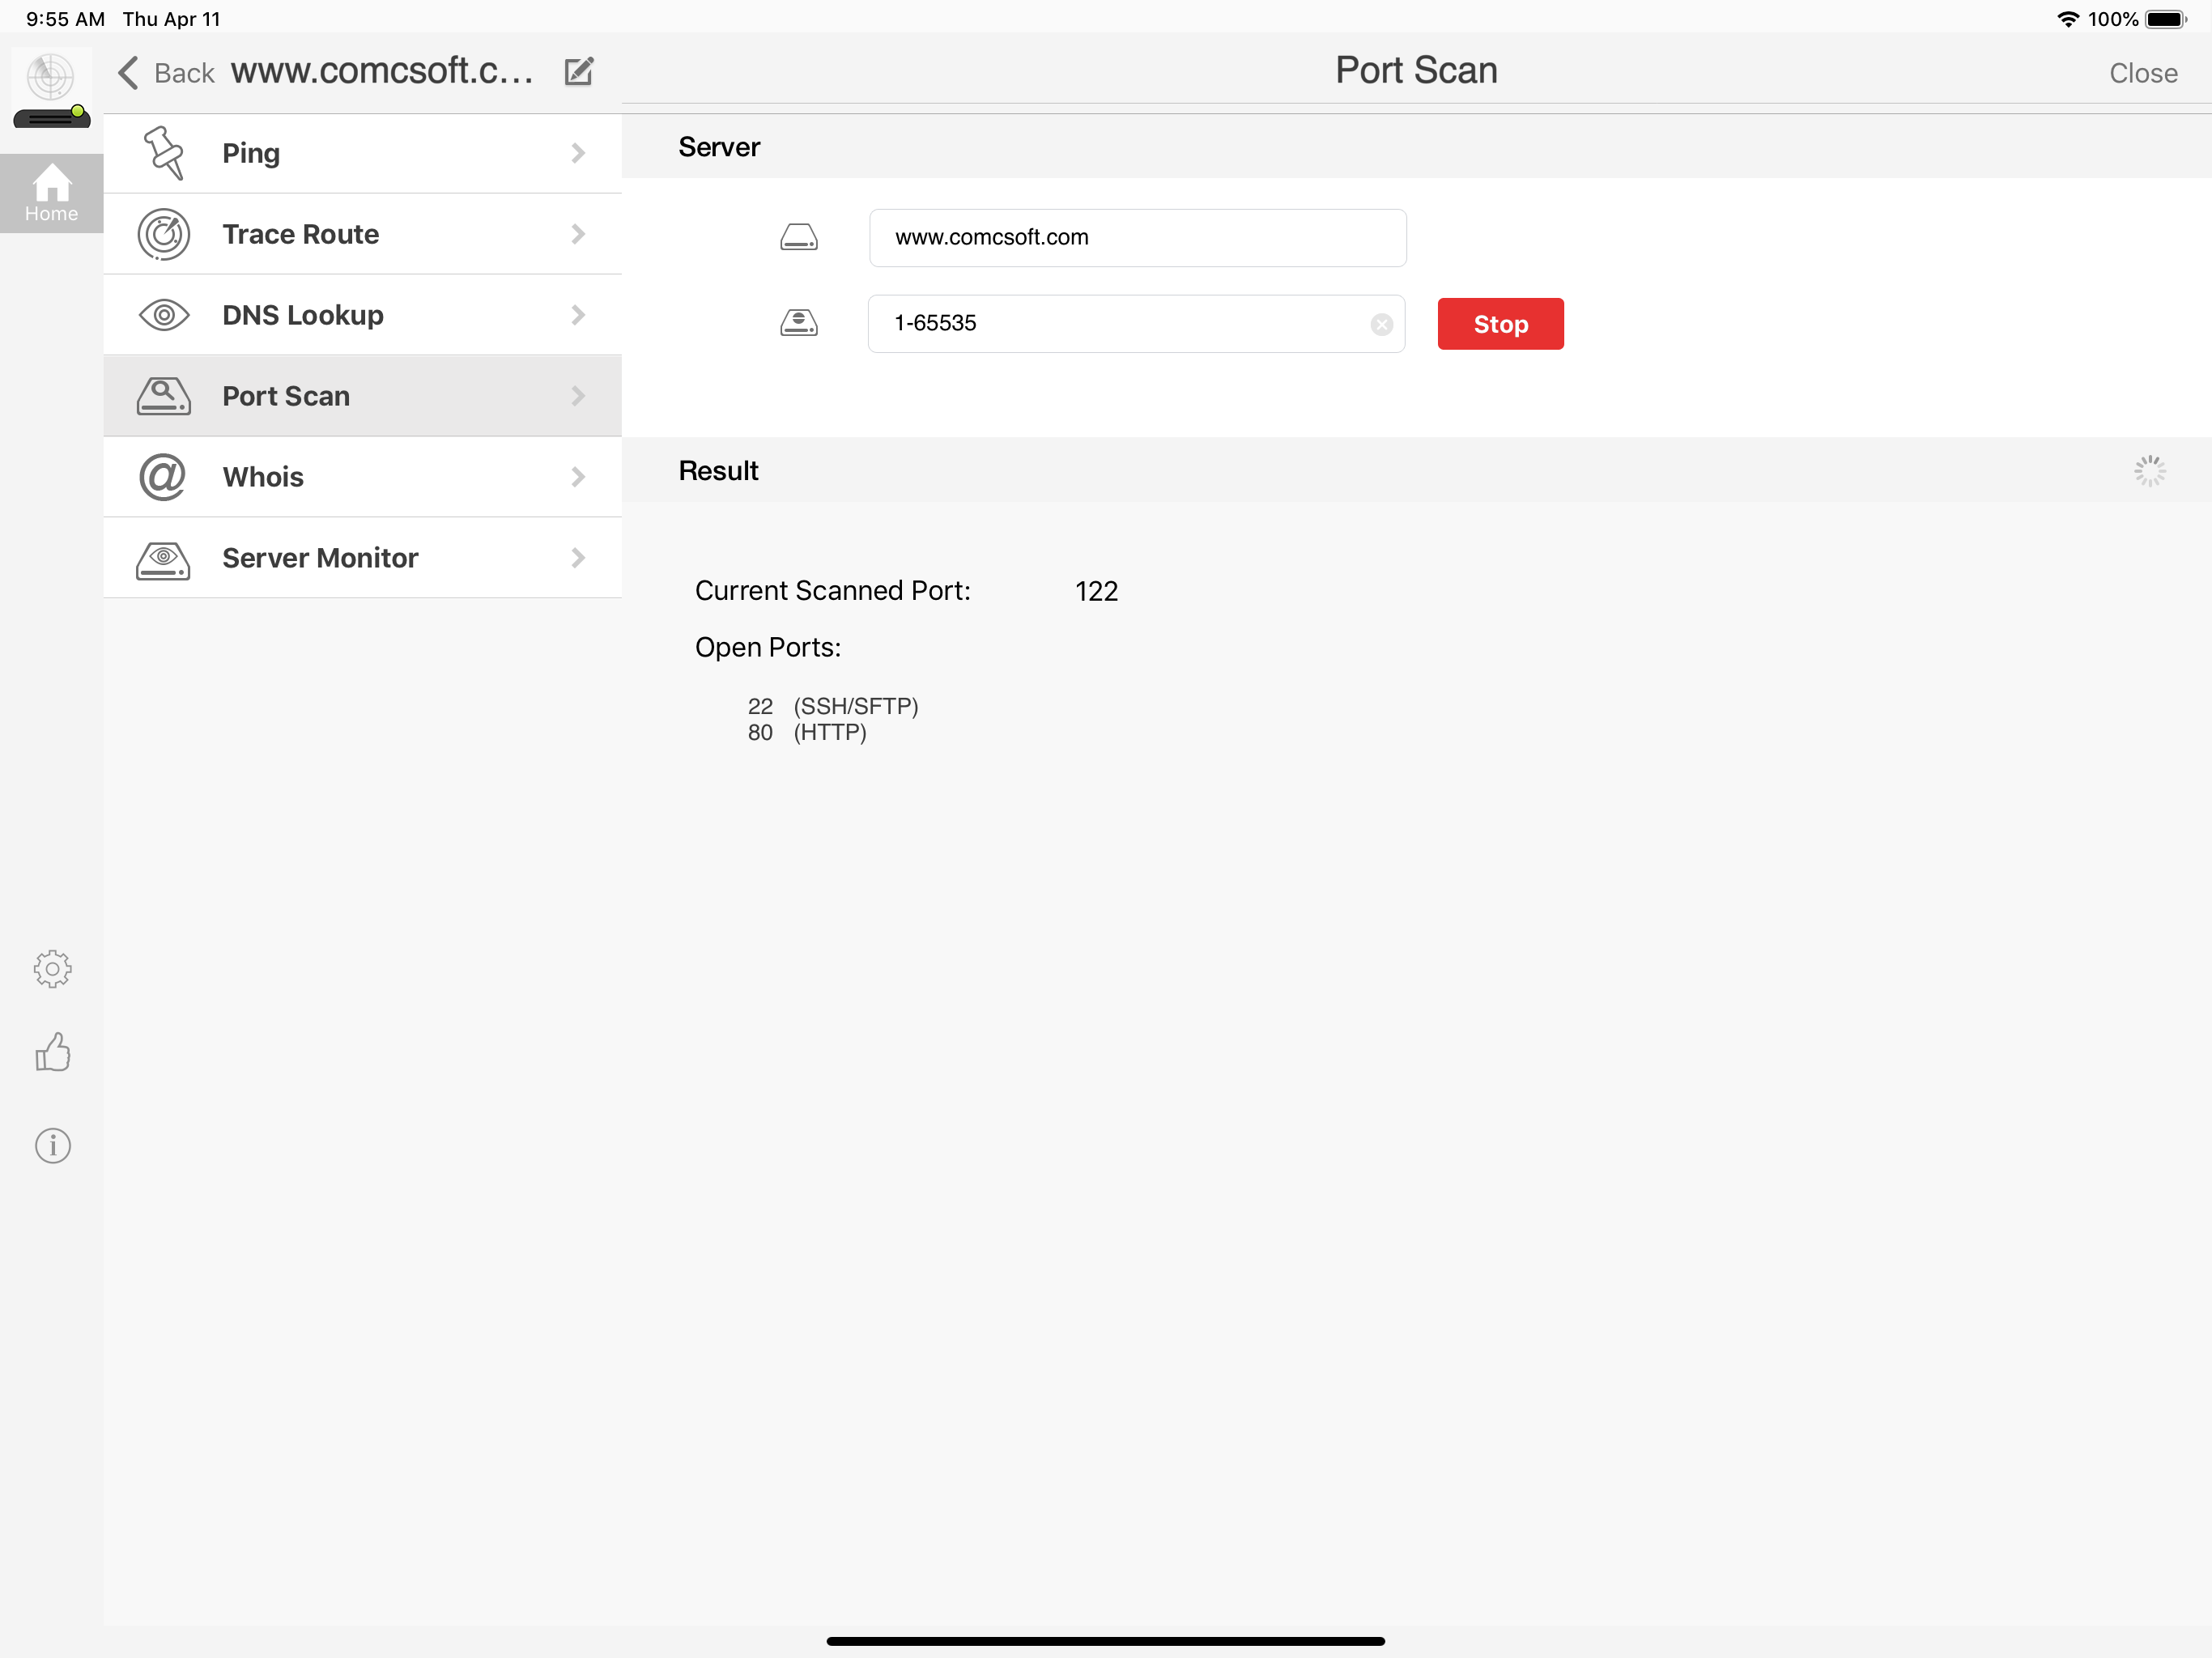Viewport: 2212px width, 1658px height.
Task: Expand the Ping row chevron
Action: (x=578, y=153)
